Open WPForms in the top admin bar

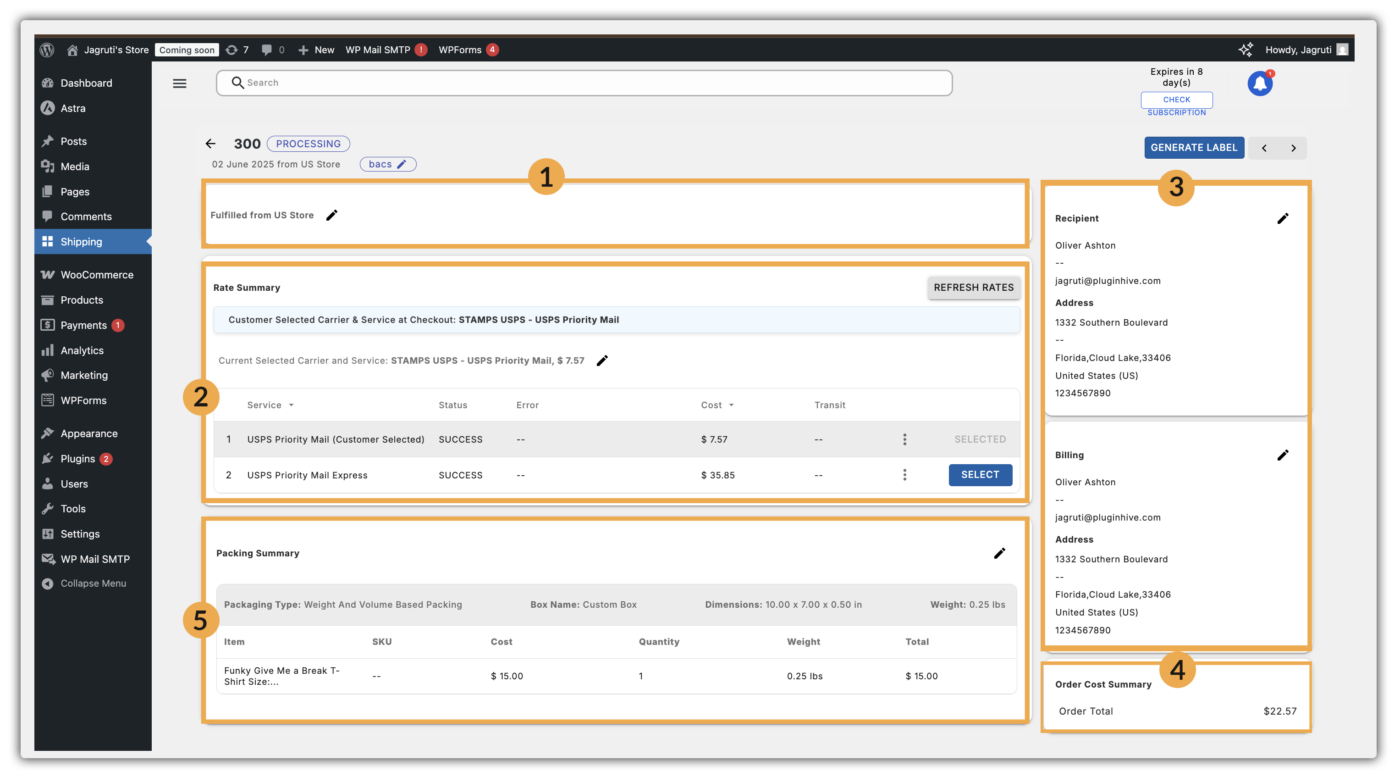pos(468,50)
